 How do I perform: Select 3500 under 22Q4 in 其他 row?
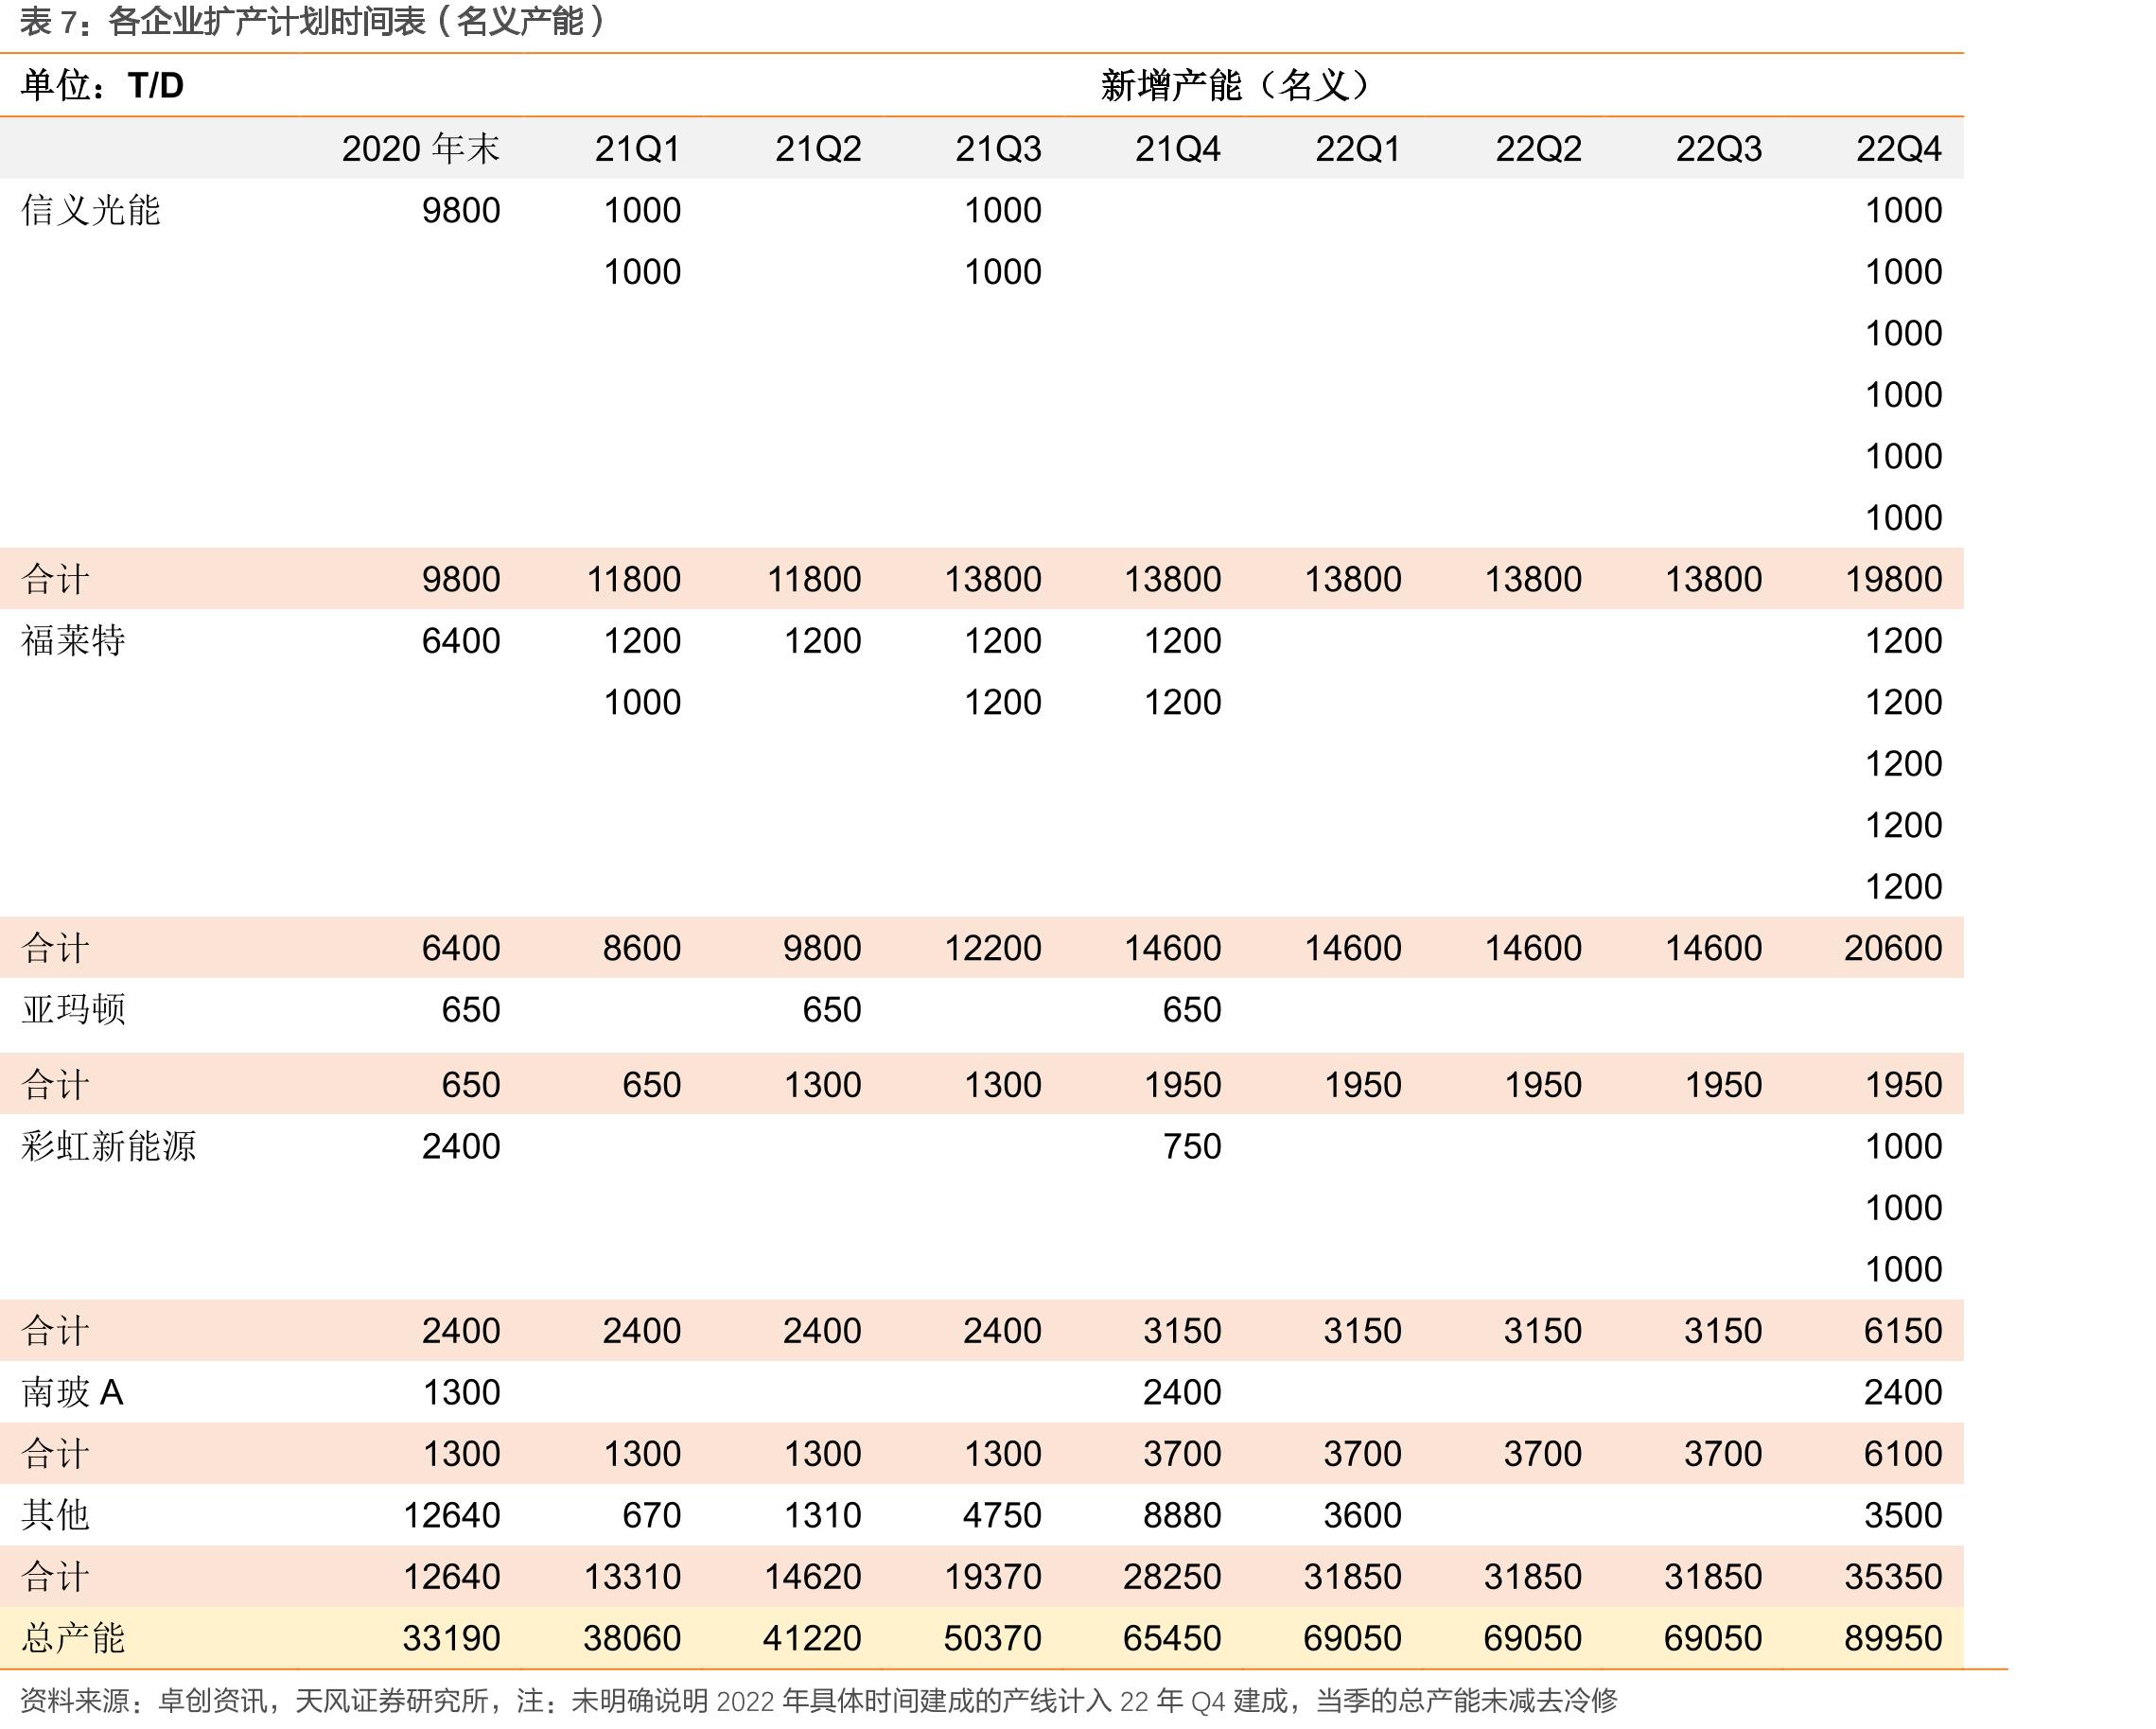(1902, 1515)
